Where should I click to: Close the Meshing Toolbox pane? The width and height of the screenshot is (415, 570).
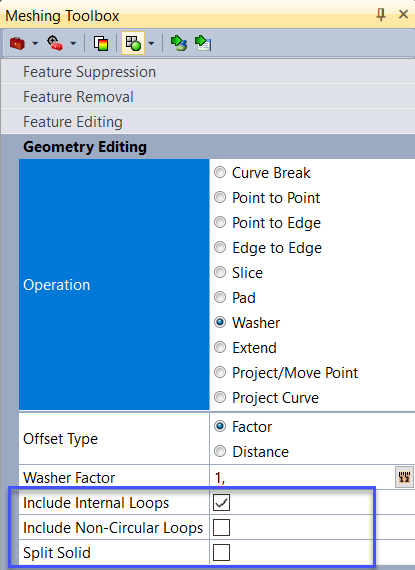point(403,14)
